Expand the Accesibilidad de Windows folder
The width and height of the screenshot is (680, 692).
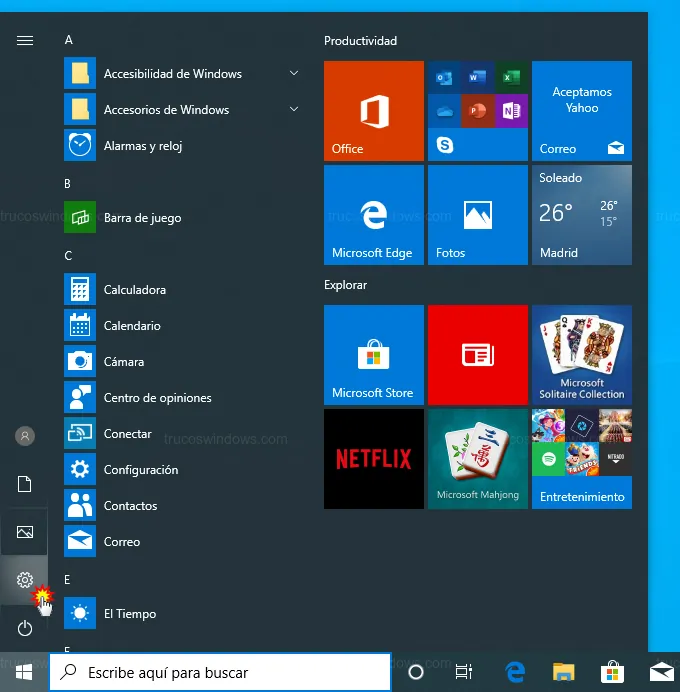[173, 74]
